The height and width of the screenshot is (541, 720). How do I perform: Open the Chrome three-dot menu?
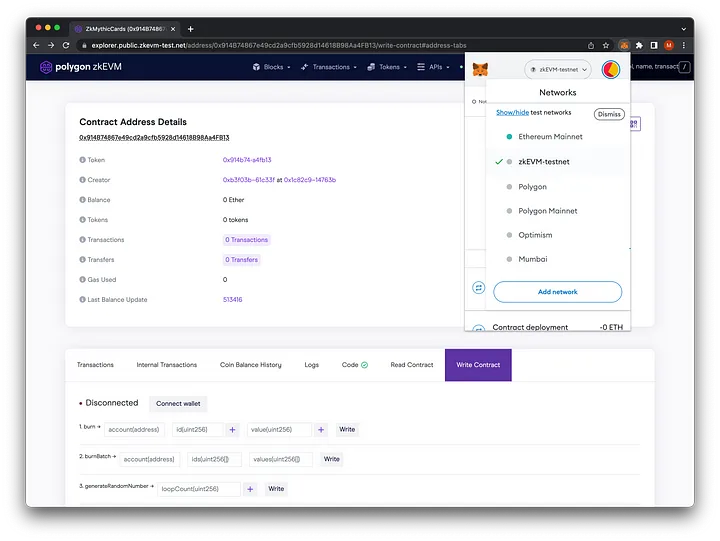coord(684,45)
